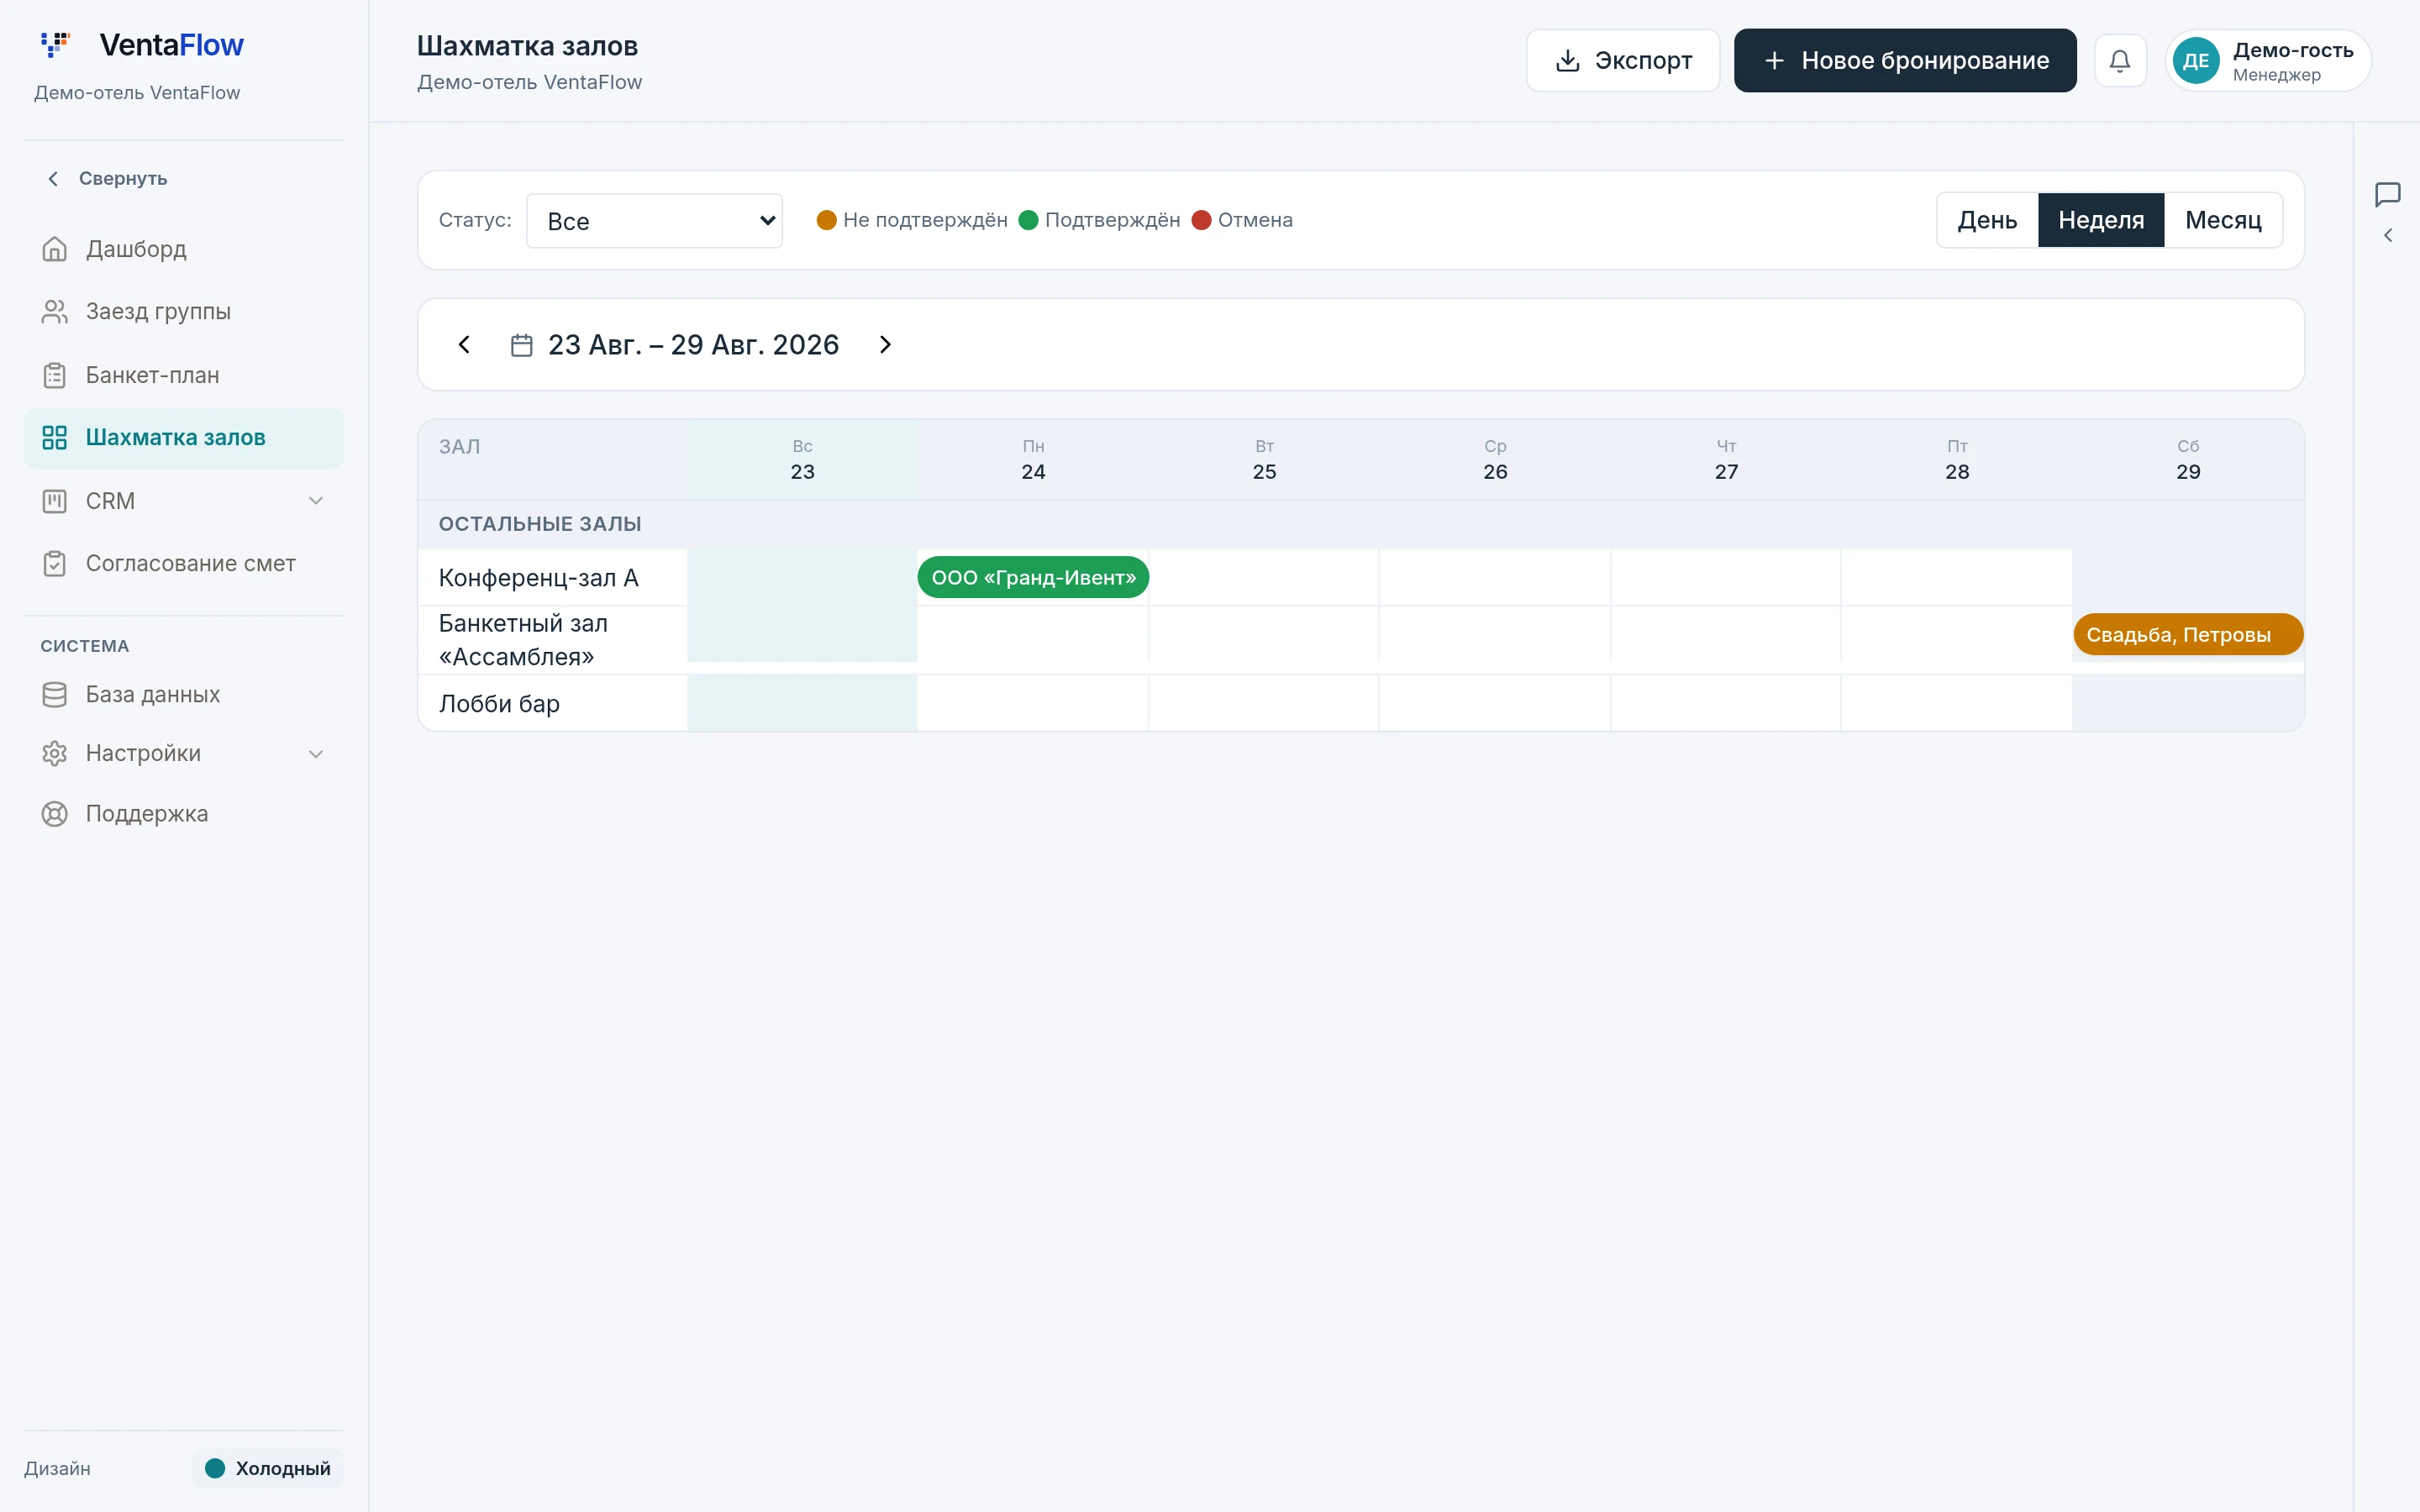2420x1512 pixels.
Task: Open notifications bell
Action: point(2119,61)
